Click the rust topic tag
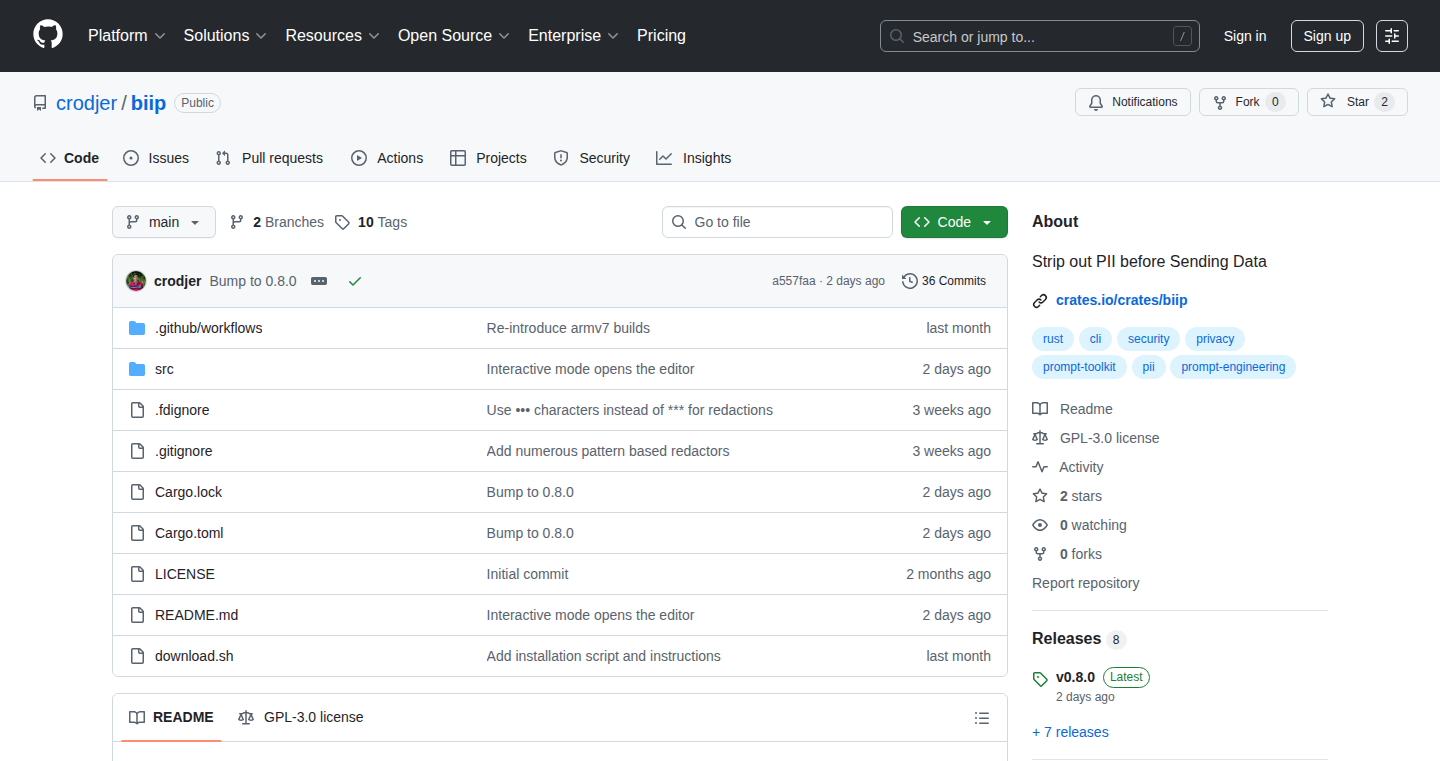The image size is (1440, 761). point(1053,339)
